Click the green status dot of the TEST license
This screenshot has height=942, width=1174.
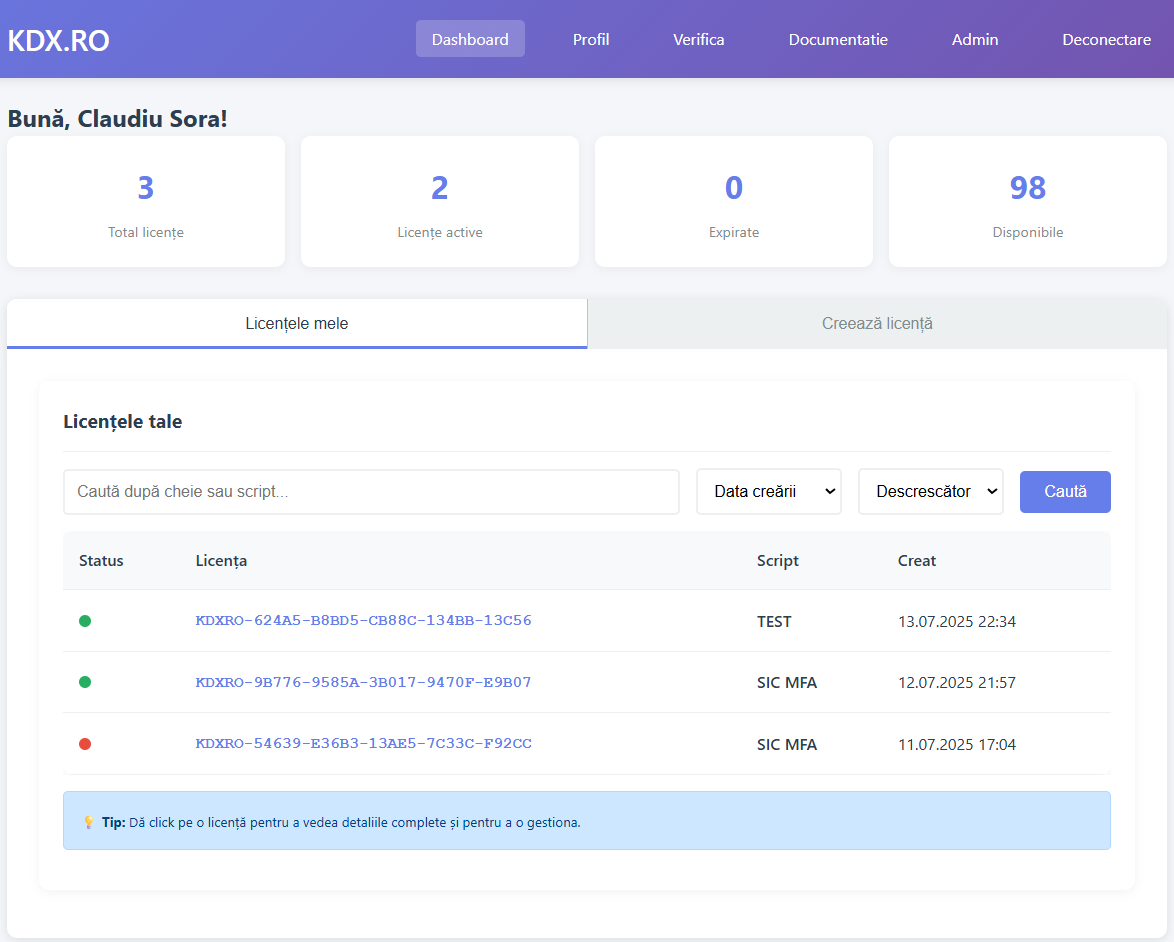tap(85, 620)
